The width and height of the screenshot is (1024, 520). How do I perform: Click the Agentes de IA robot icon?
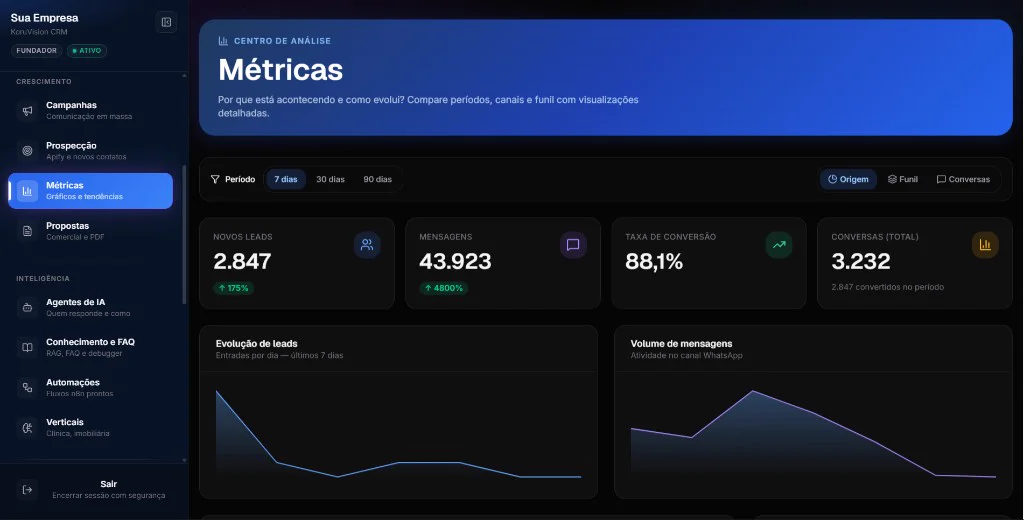tap(27, 308)
